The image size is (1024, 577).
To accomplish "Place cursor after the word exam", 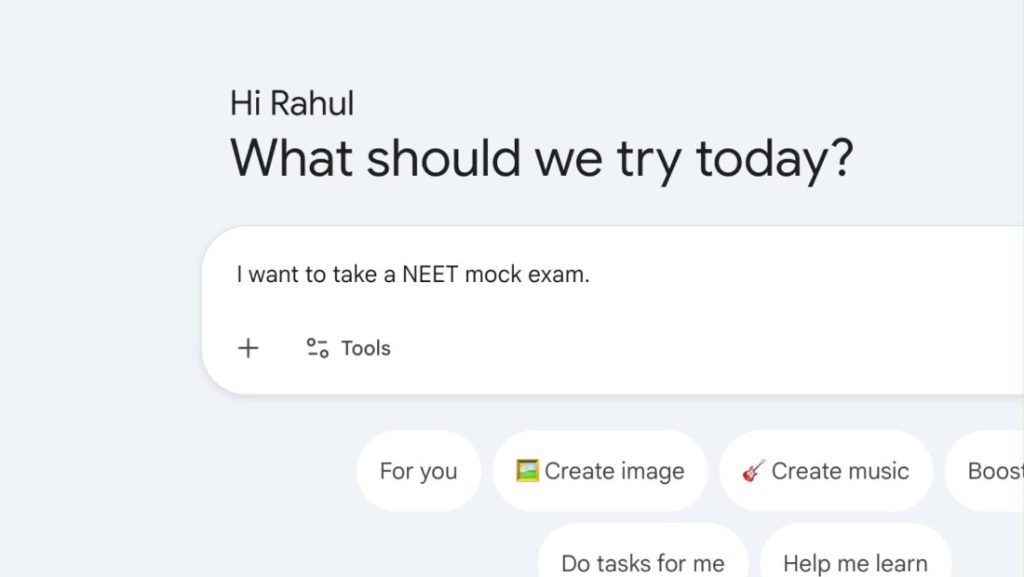I will (591, 275).
